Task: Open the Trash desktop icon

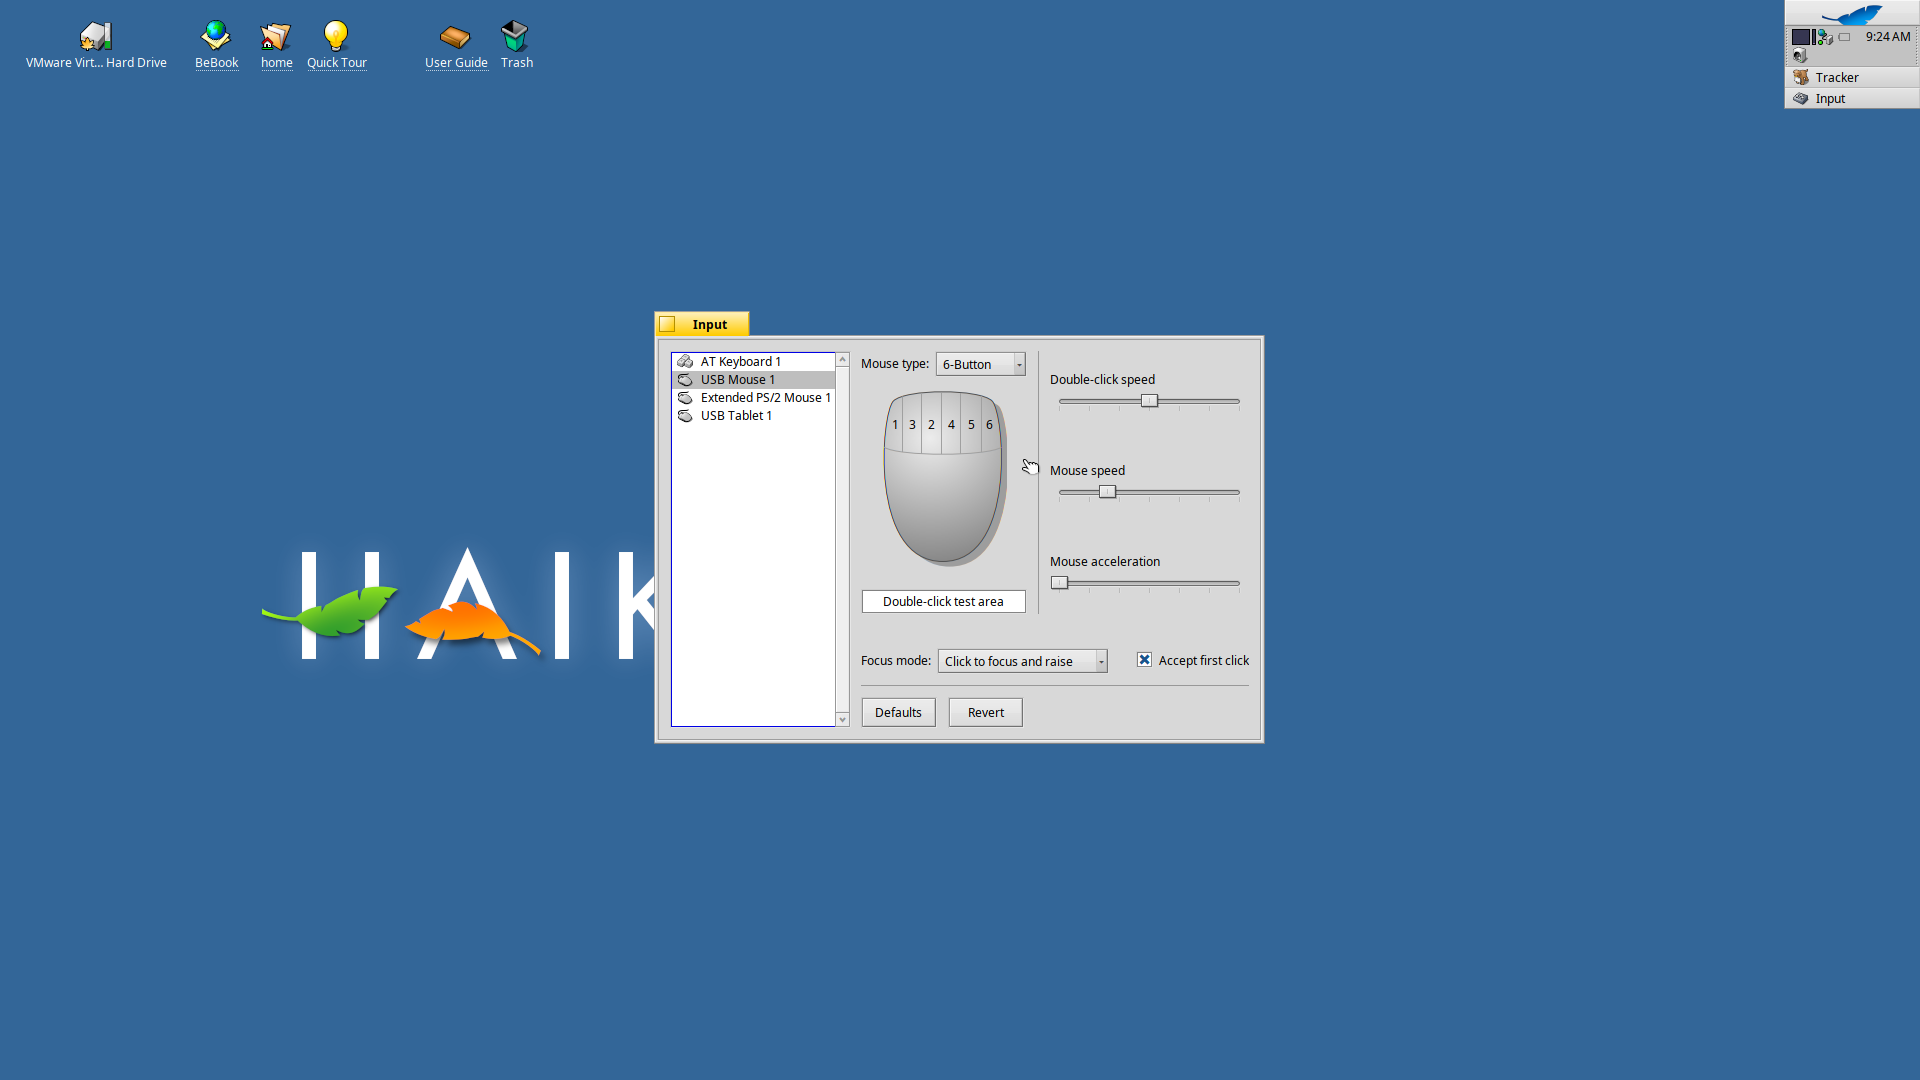Action: 516,36
